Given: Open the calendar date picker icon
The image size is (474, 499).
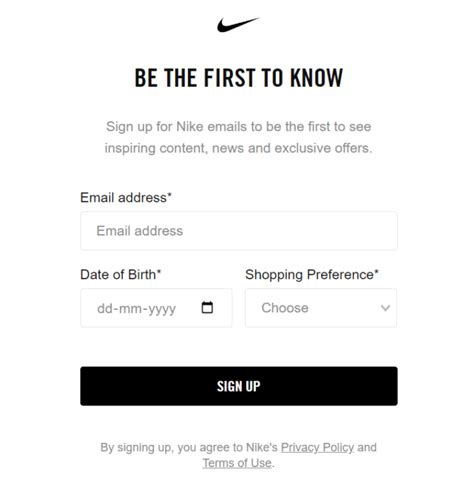Looking at the screenshot, I should point(207,307).
